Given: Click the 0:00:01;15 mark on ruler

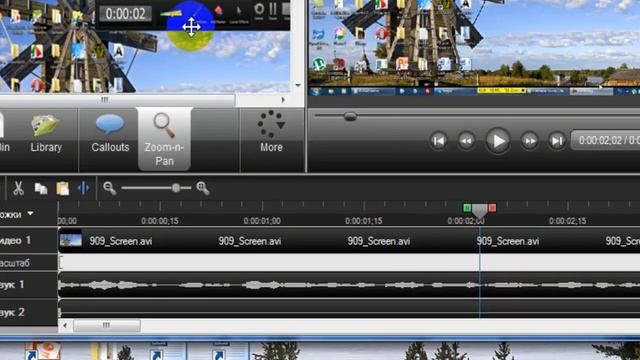Looking at the screenshot, I should [x=363, y=221].
